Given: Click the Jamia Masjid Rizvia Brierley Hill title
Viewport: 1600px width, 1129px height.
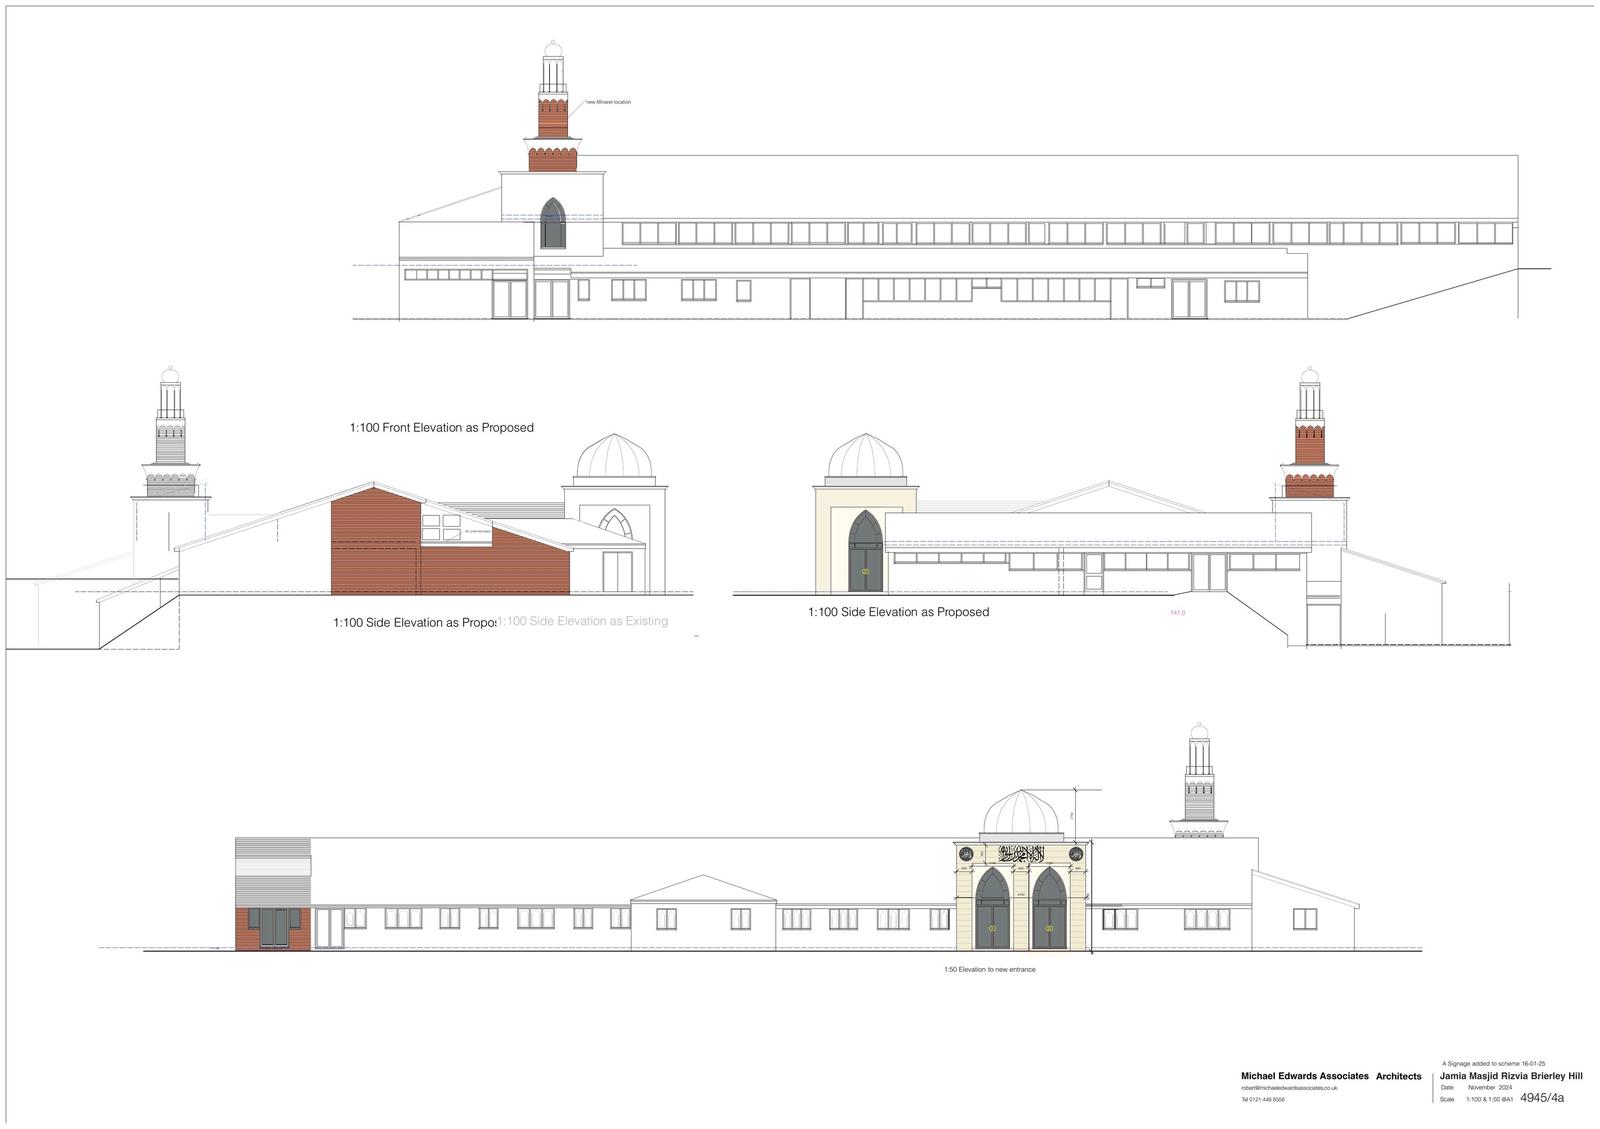Looking at the screenshot, I should pyautogui.click(x=1511, y=1076).
